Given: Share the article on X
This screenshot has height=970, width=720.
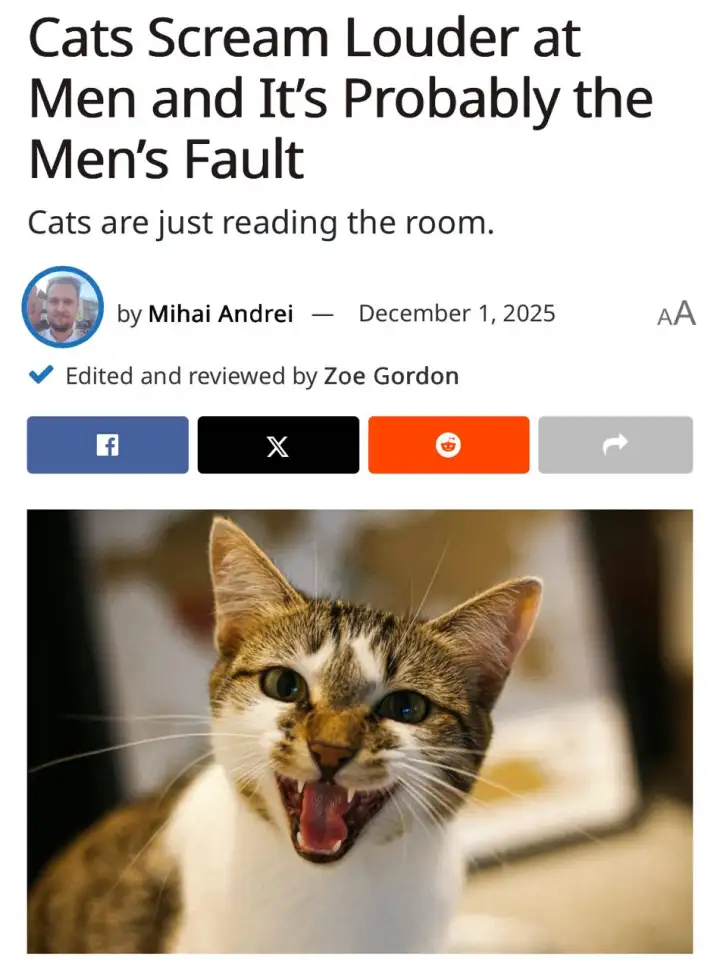Looking at the screenshot, I should coord(278,445).
